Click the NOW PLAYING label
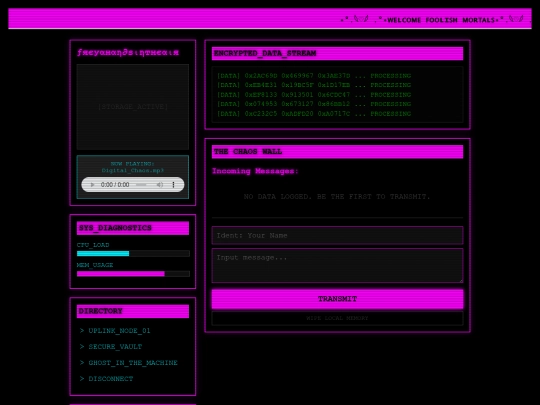This screenshot has width=540, height=405. [133, 164]
